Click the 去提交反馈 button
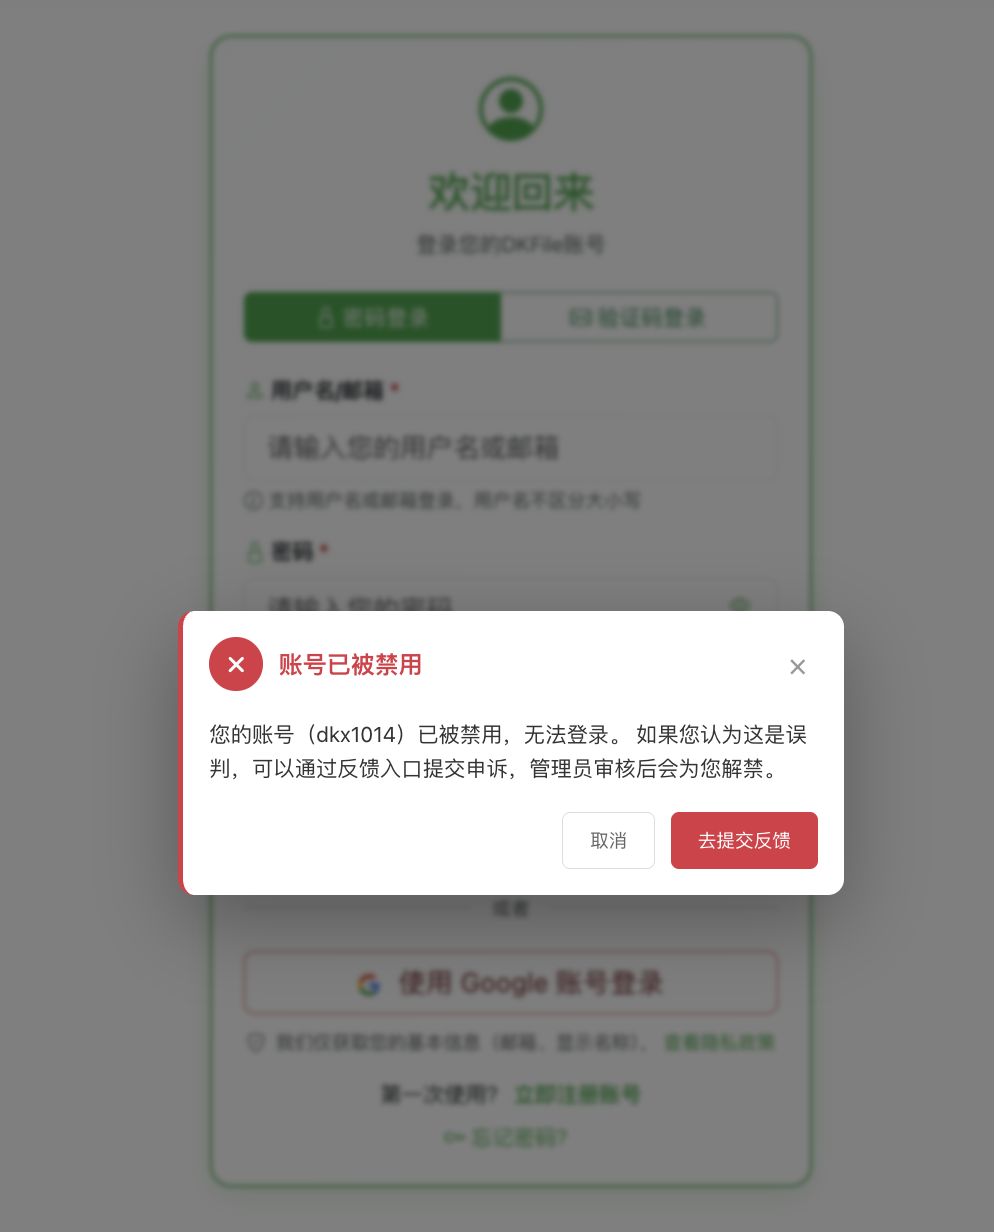Image resolution: width=994 pixels, height=1232 pixels. [744, 840]
